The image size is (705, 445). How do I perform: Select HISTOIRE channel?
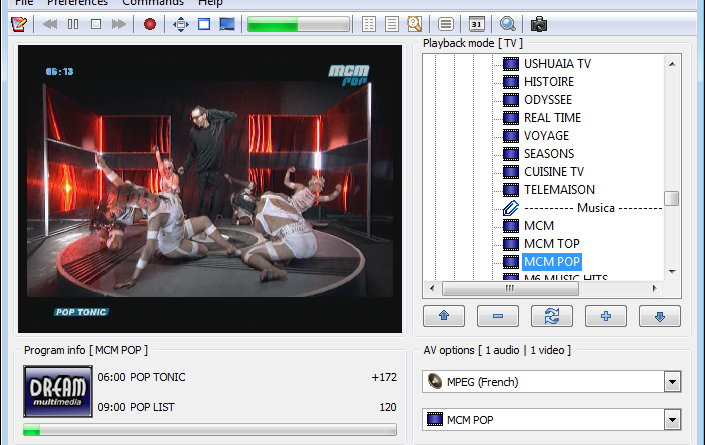[549, 82]
